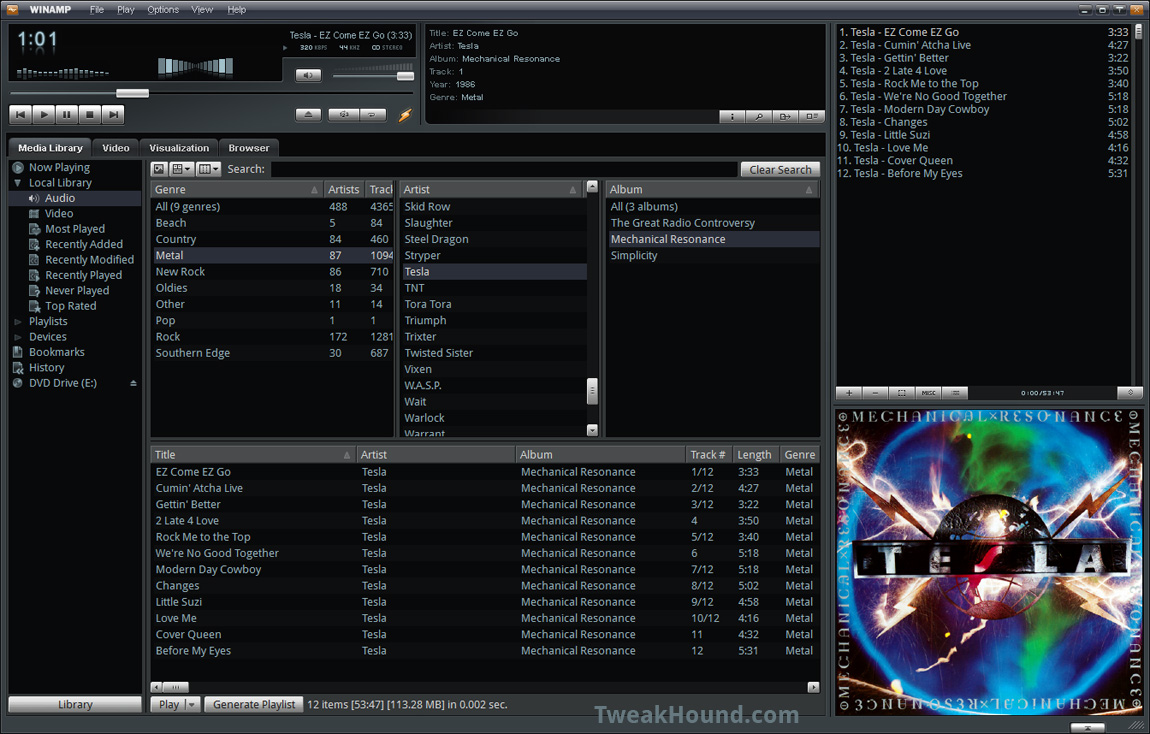Stop playback with the Stop button
The image size is (1150, 734).
[x=89, y=114]
